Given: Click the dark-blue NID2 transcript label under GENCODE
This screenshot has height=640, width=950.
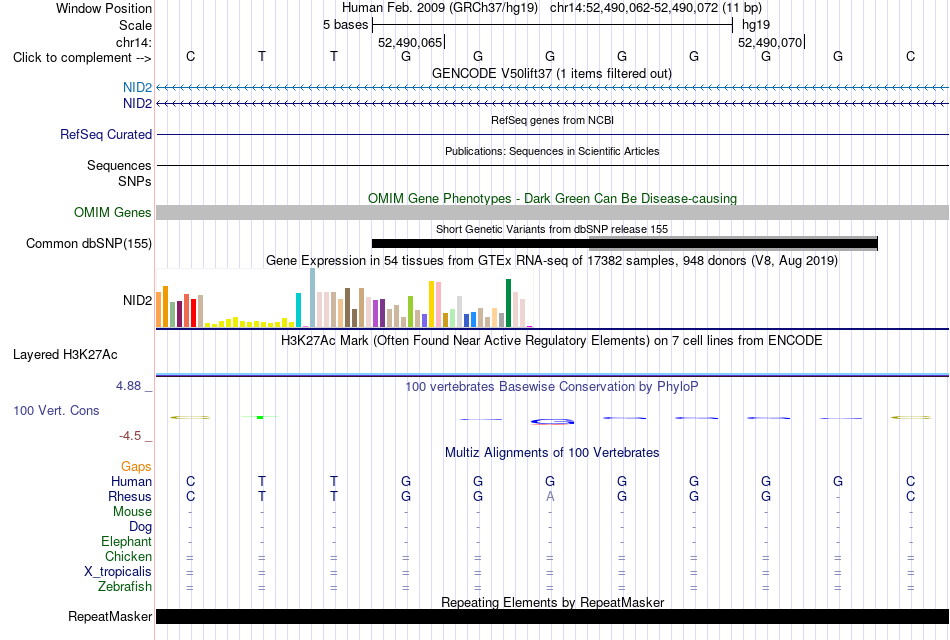Looking at the screenshot, I should coord(138,104).
